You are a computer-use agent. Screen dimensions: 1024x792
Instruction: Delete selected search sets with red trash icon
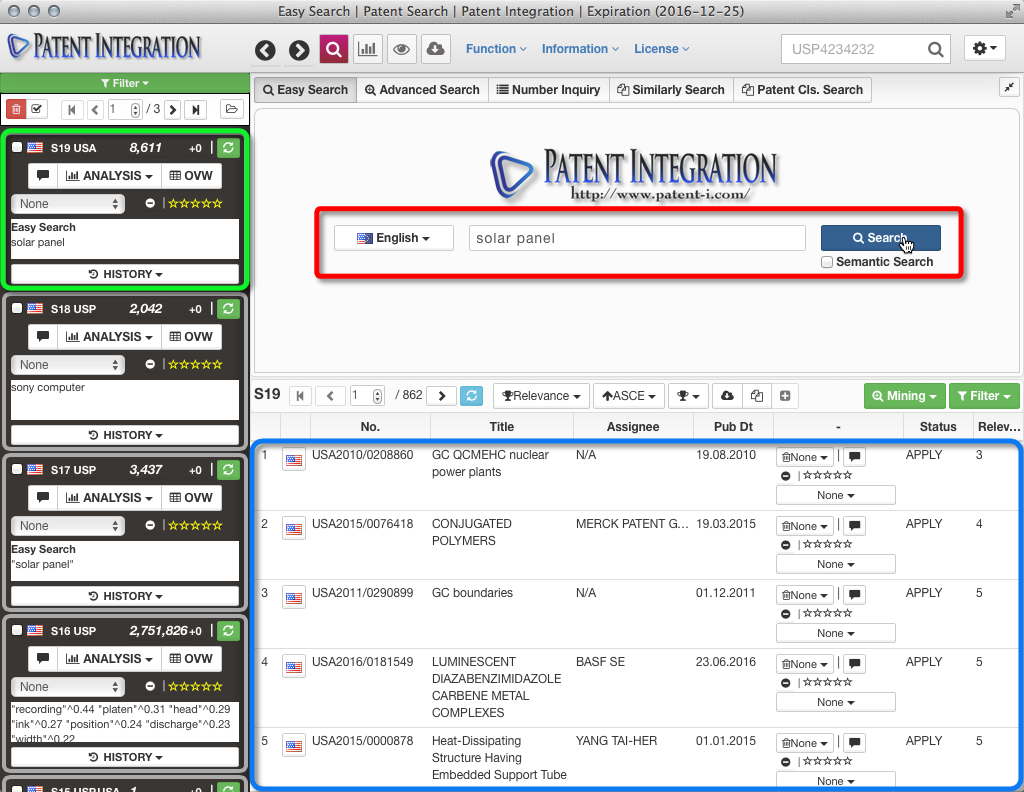point(16,109)
